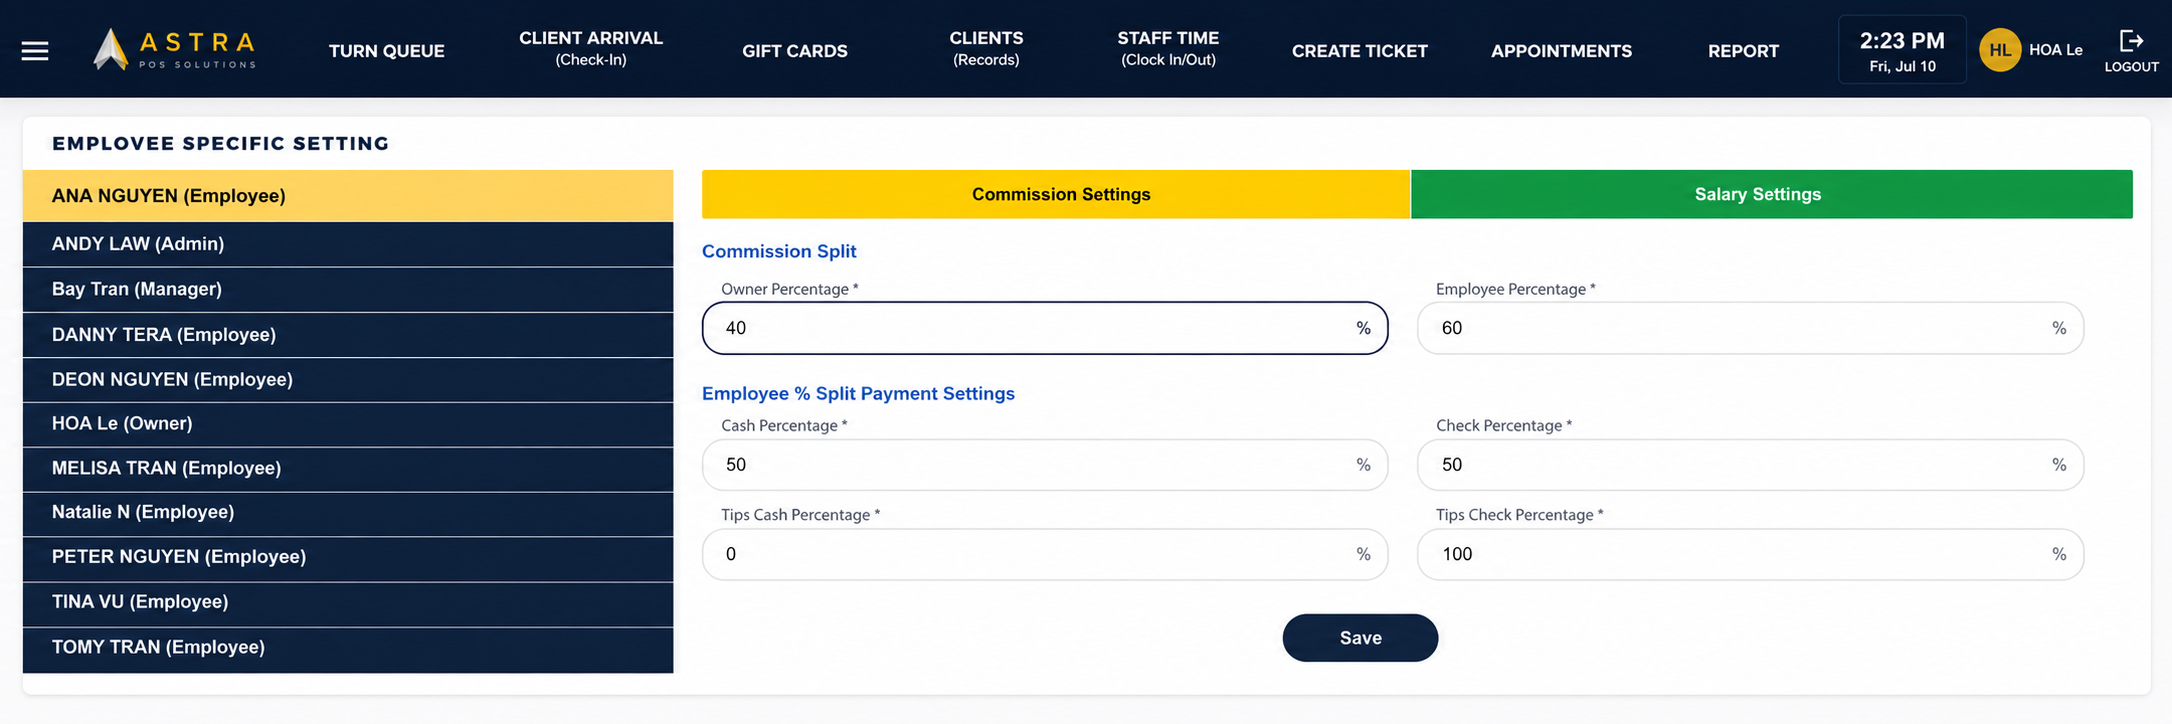This screenshot has height=724, width=2172.
Task: Focus the Tips Cash Percentage field
Action: pos(1045,554)
